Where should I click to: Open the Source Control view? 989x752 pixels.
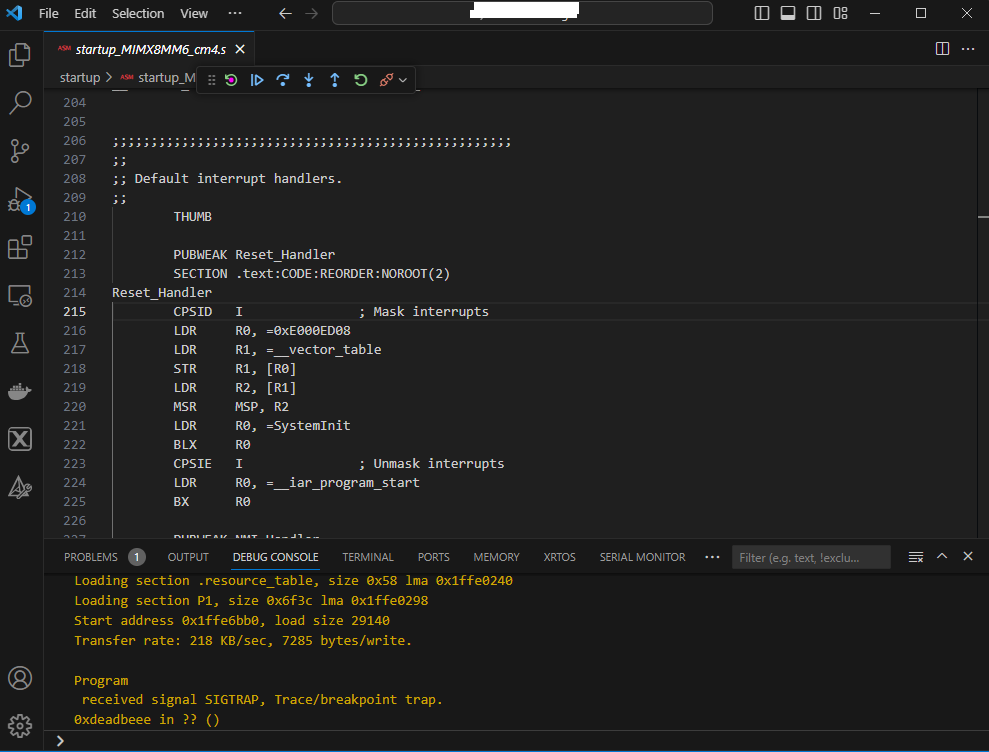tap(20, 151)
